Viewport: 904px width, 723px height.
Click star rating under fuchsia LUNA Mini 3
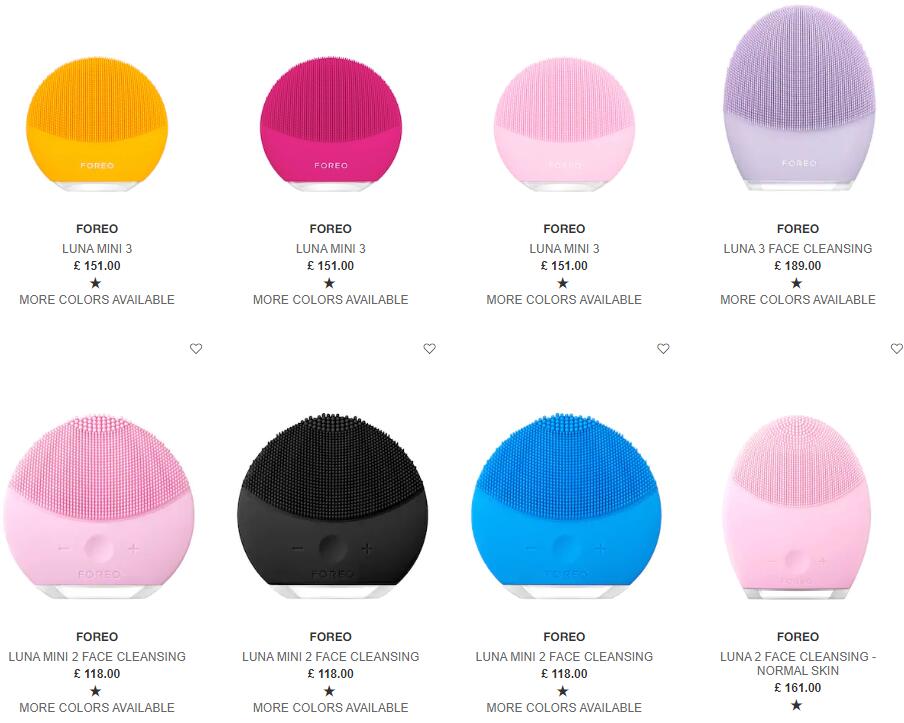tap(329, 283)
